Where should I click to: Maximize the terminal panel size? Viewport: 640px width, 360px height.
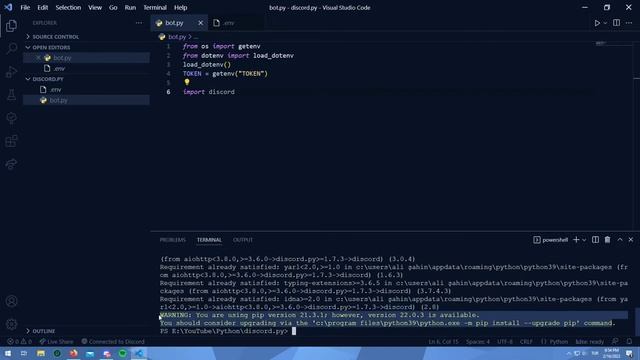[620, 240]
